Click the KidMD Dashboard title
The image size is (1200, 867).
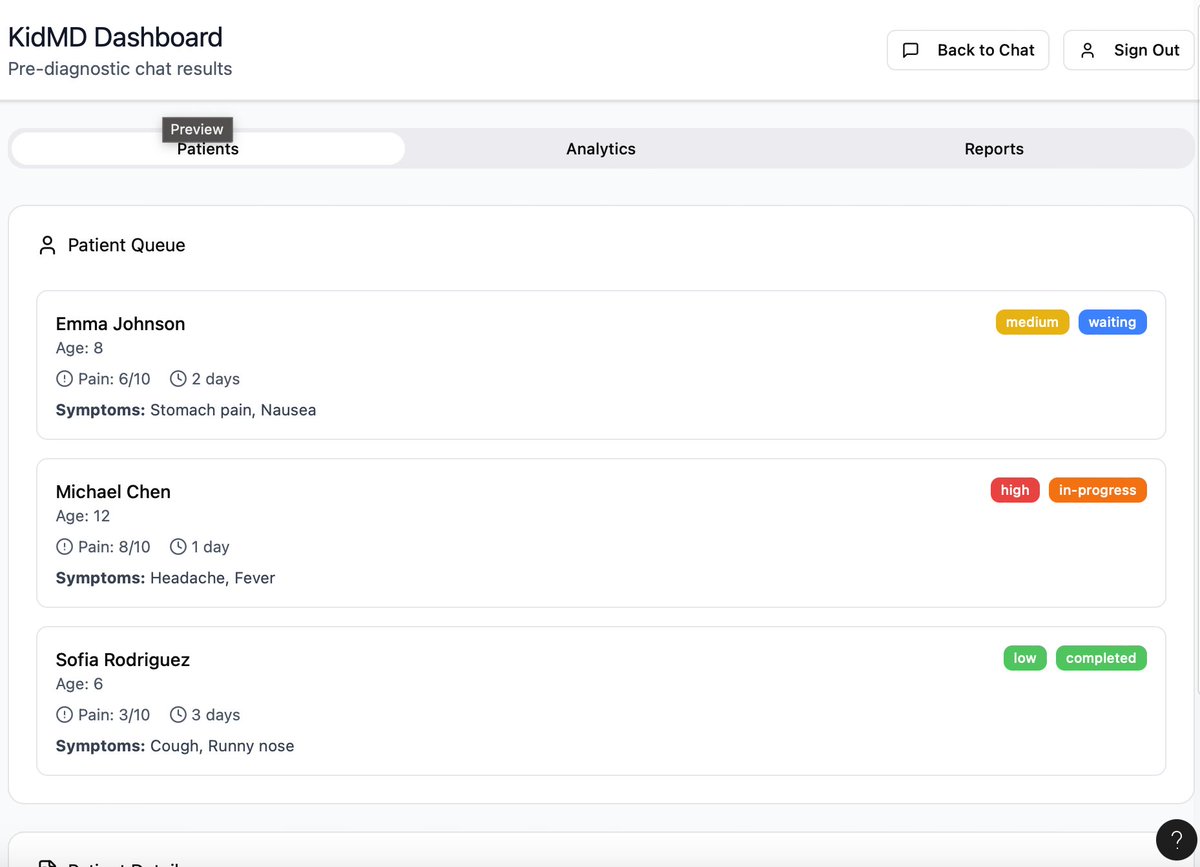tap(115, 37)
